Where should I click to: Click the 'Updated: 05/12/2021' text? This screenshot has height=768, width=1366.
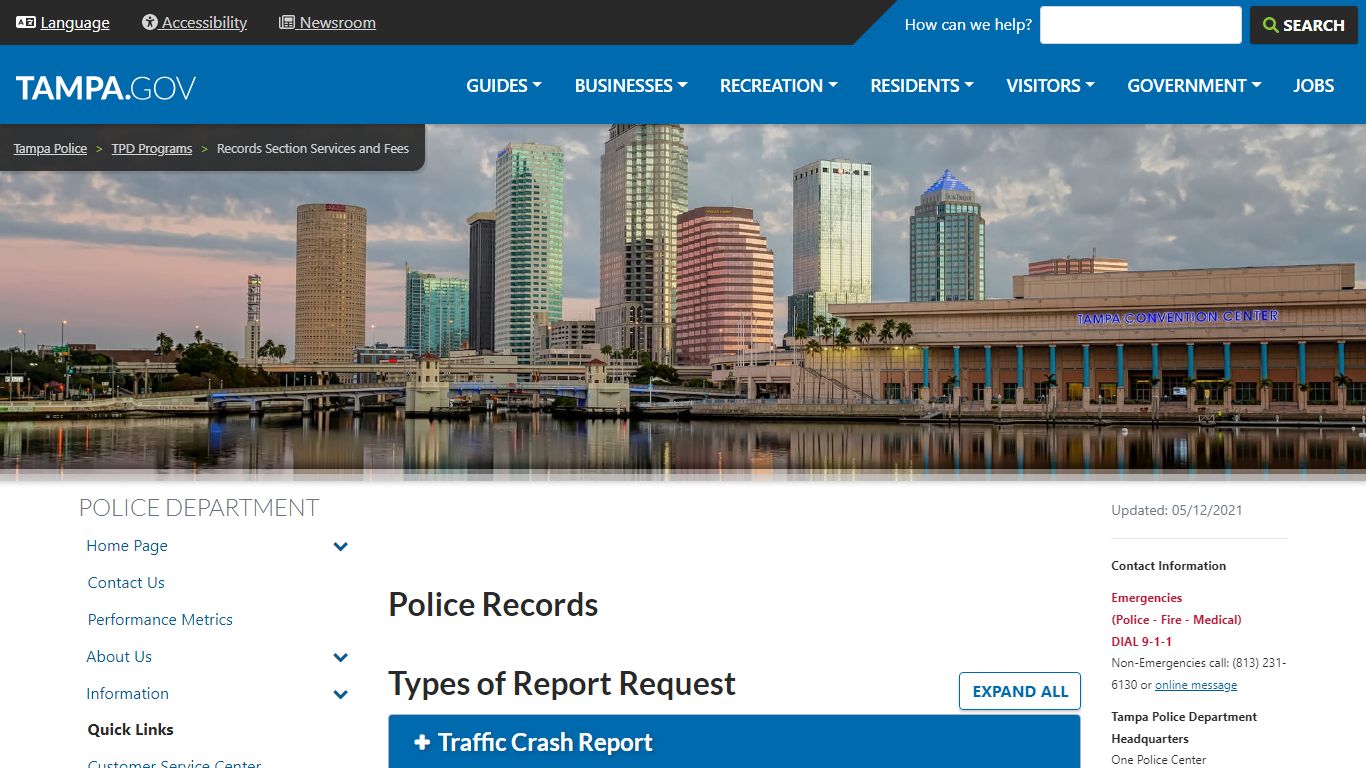click(x=1177, y=510)
